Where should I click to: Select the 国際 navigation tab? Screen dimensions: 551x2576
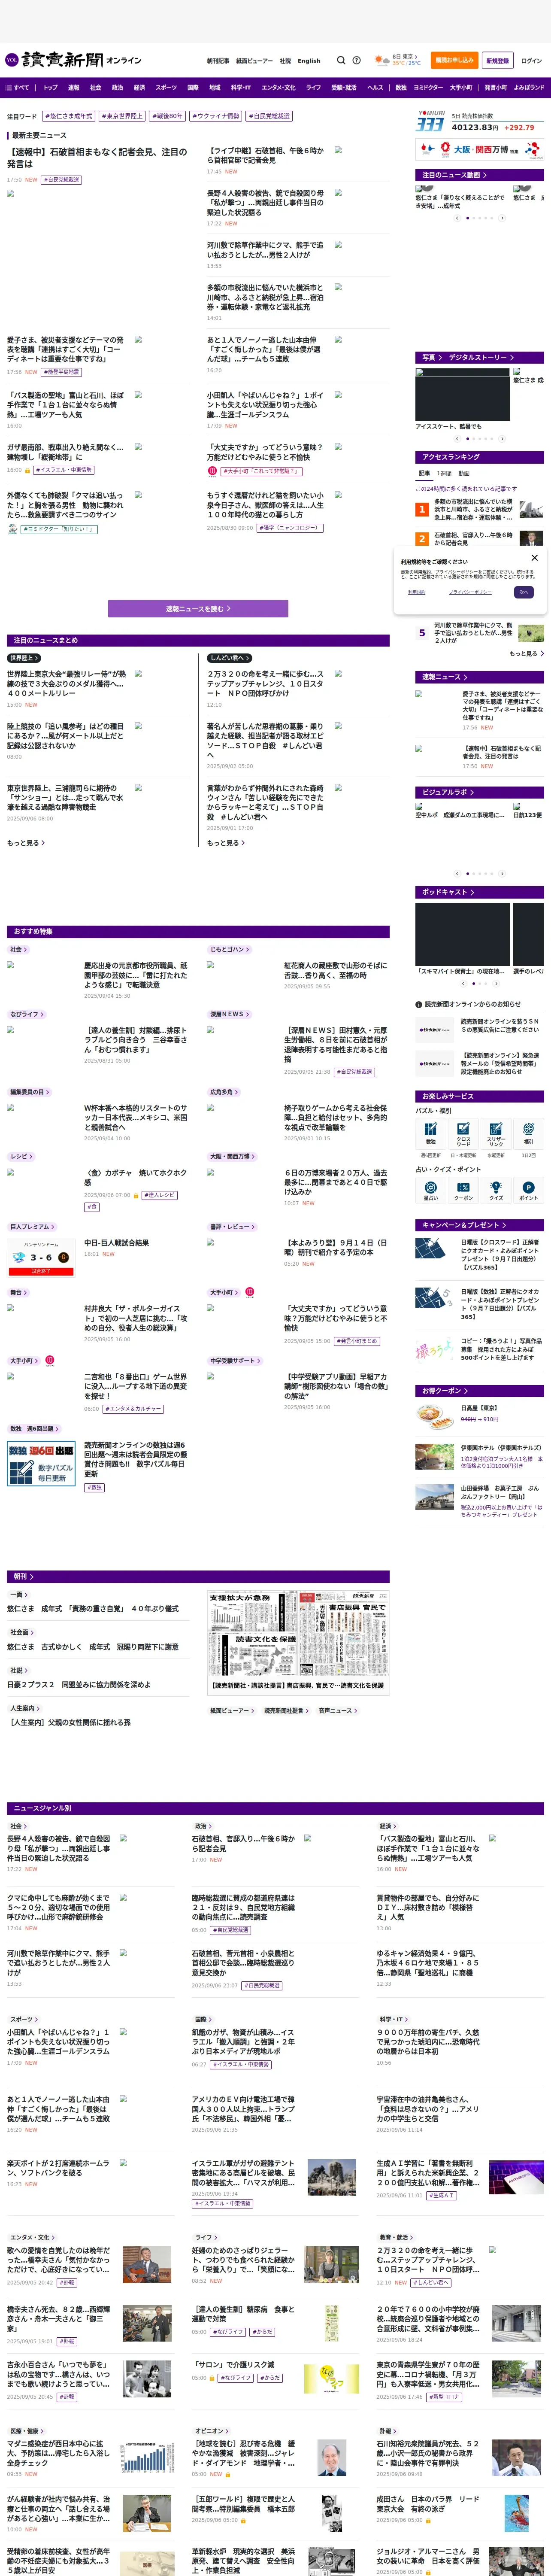click(x=193, y=87)
